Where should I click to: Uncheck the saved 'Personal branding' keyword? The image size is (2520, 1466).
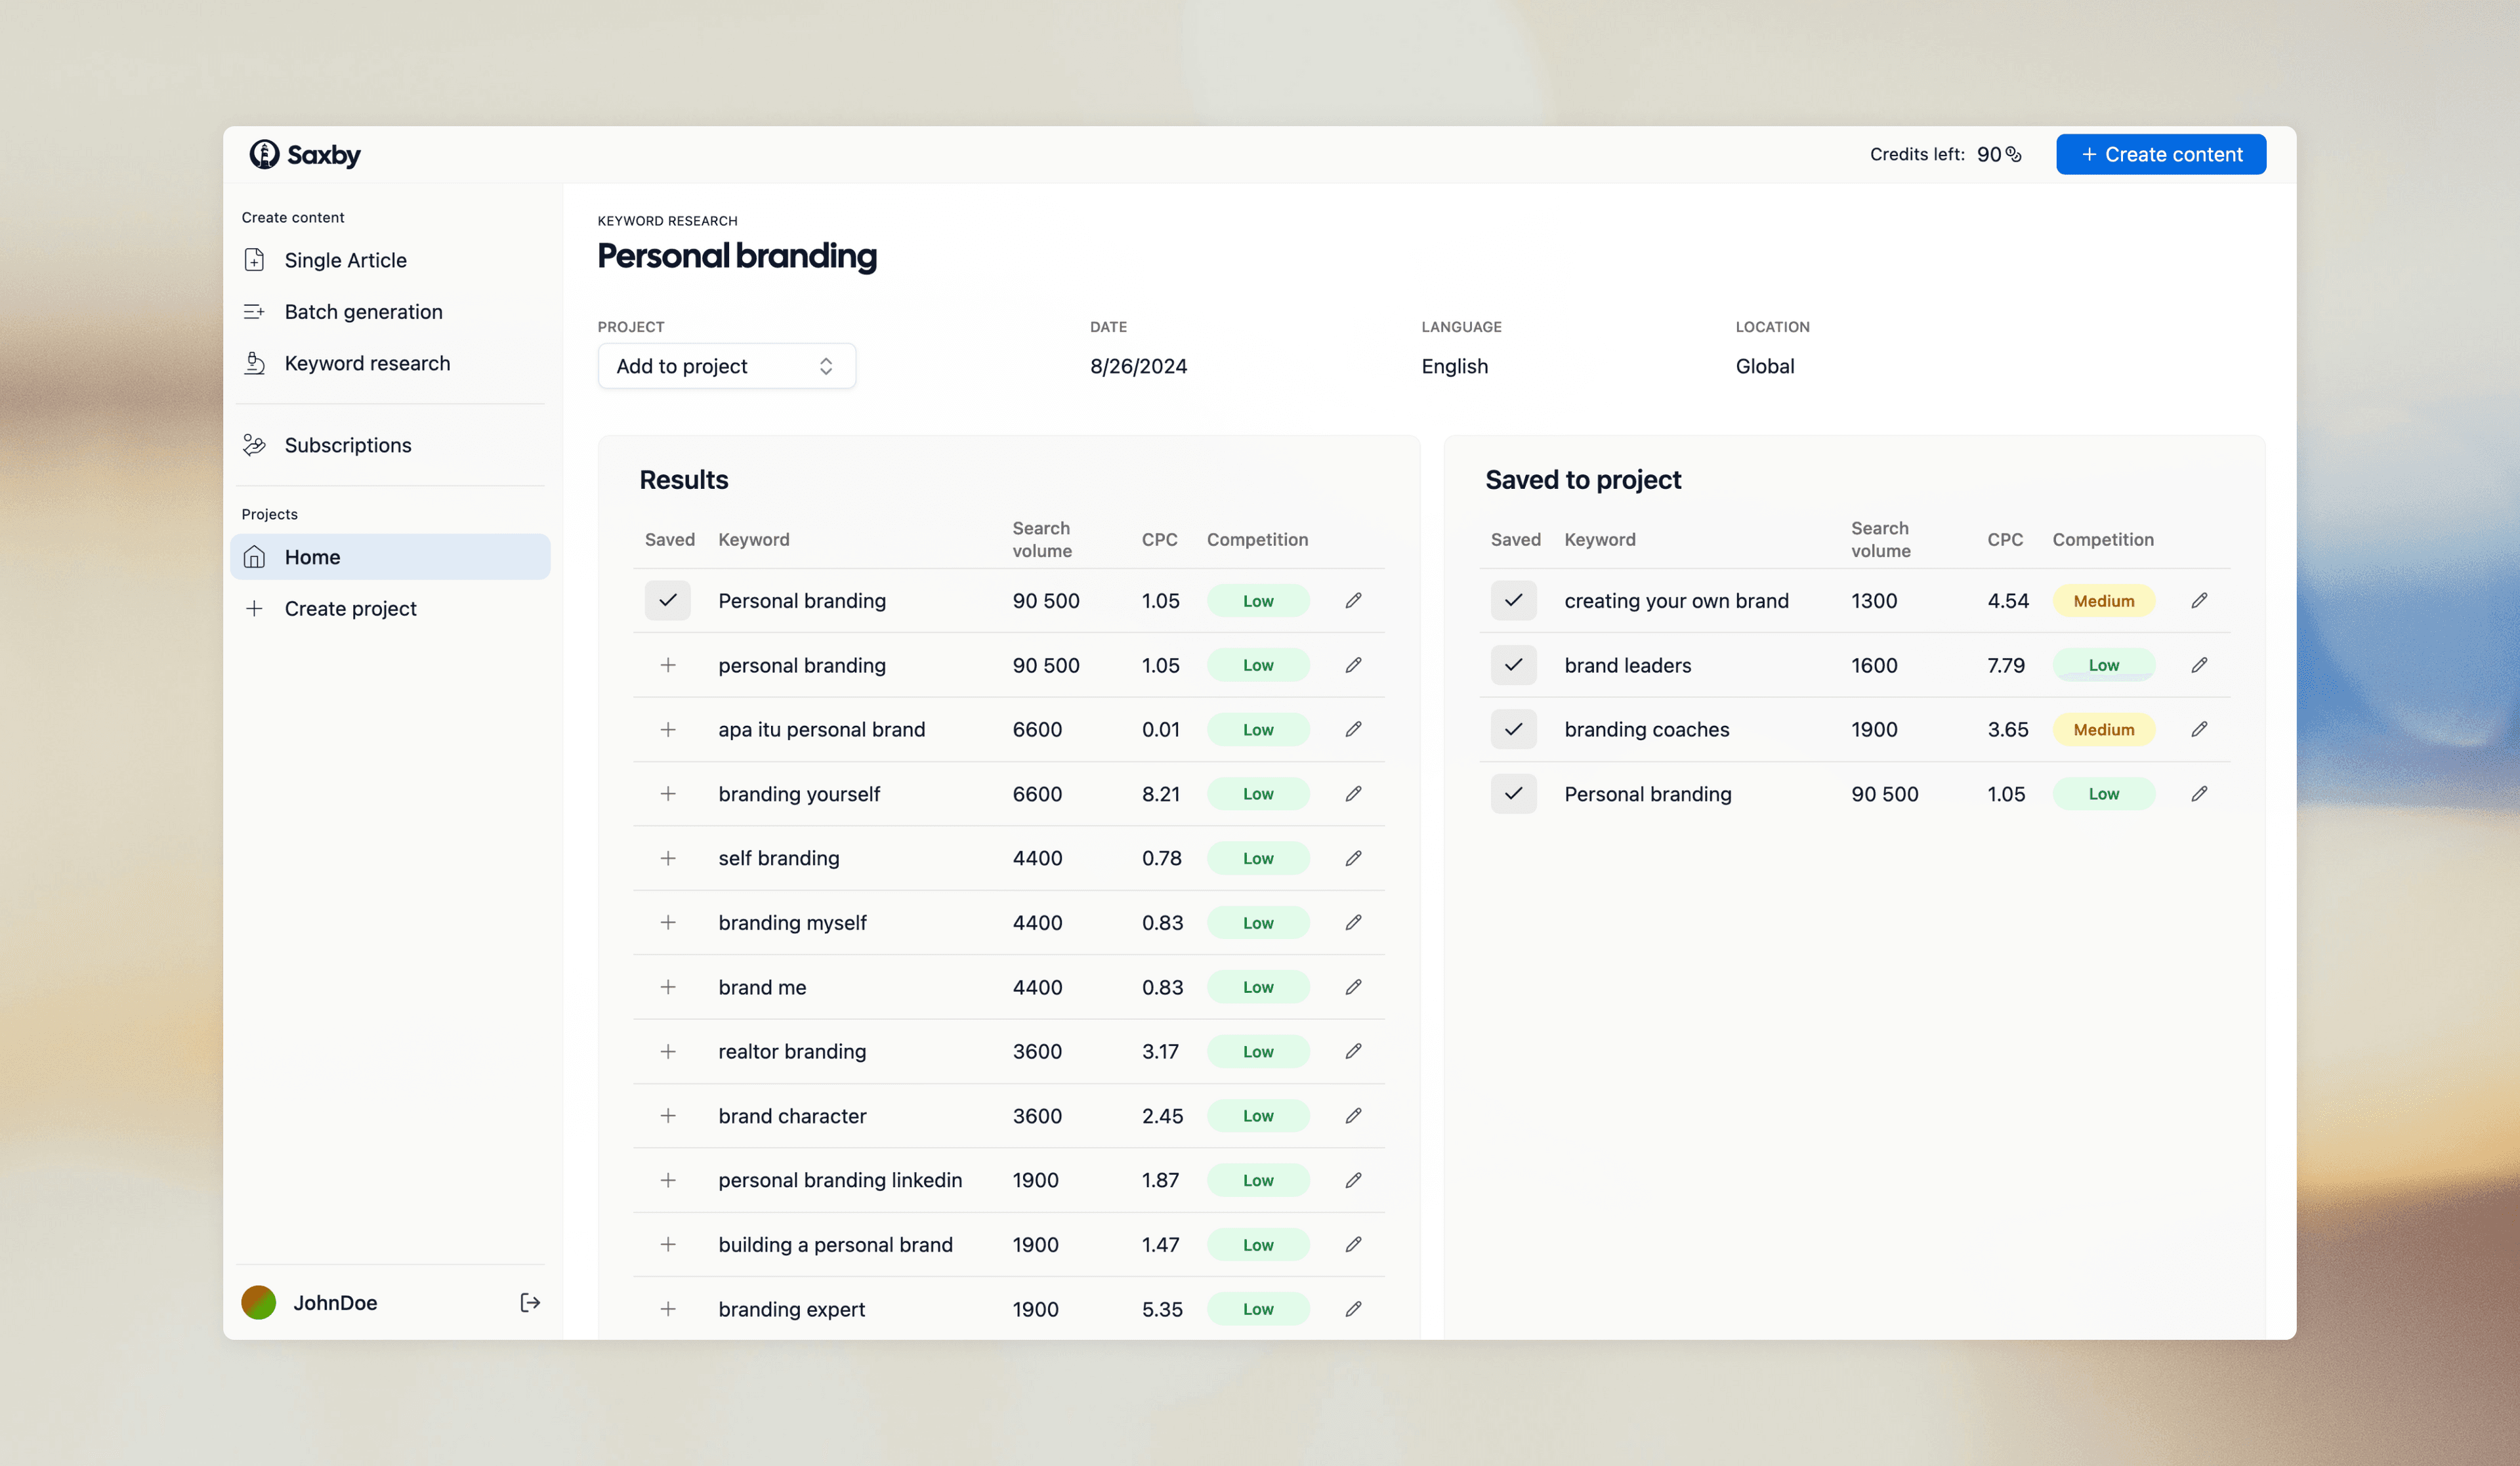[x=1514, y=793]
